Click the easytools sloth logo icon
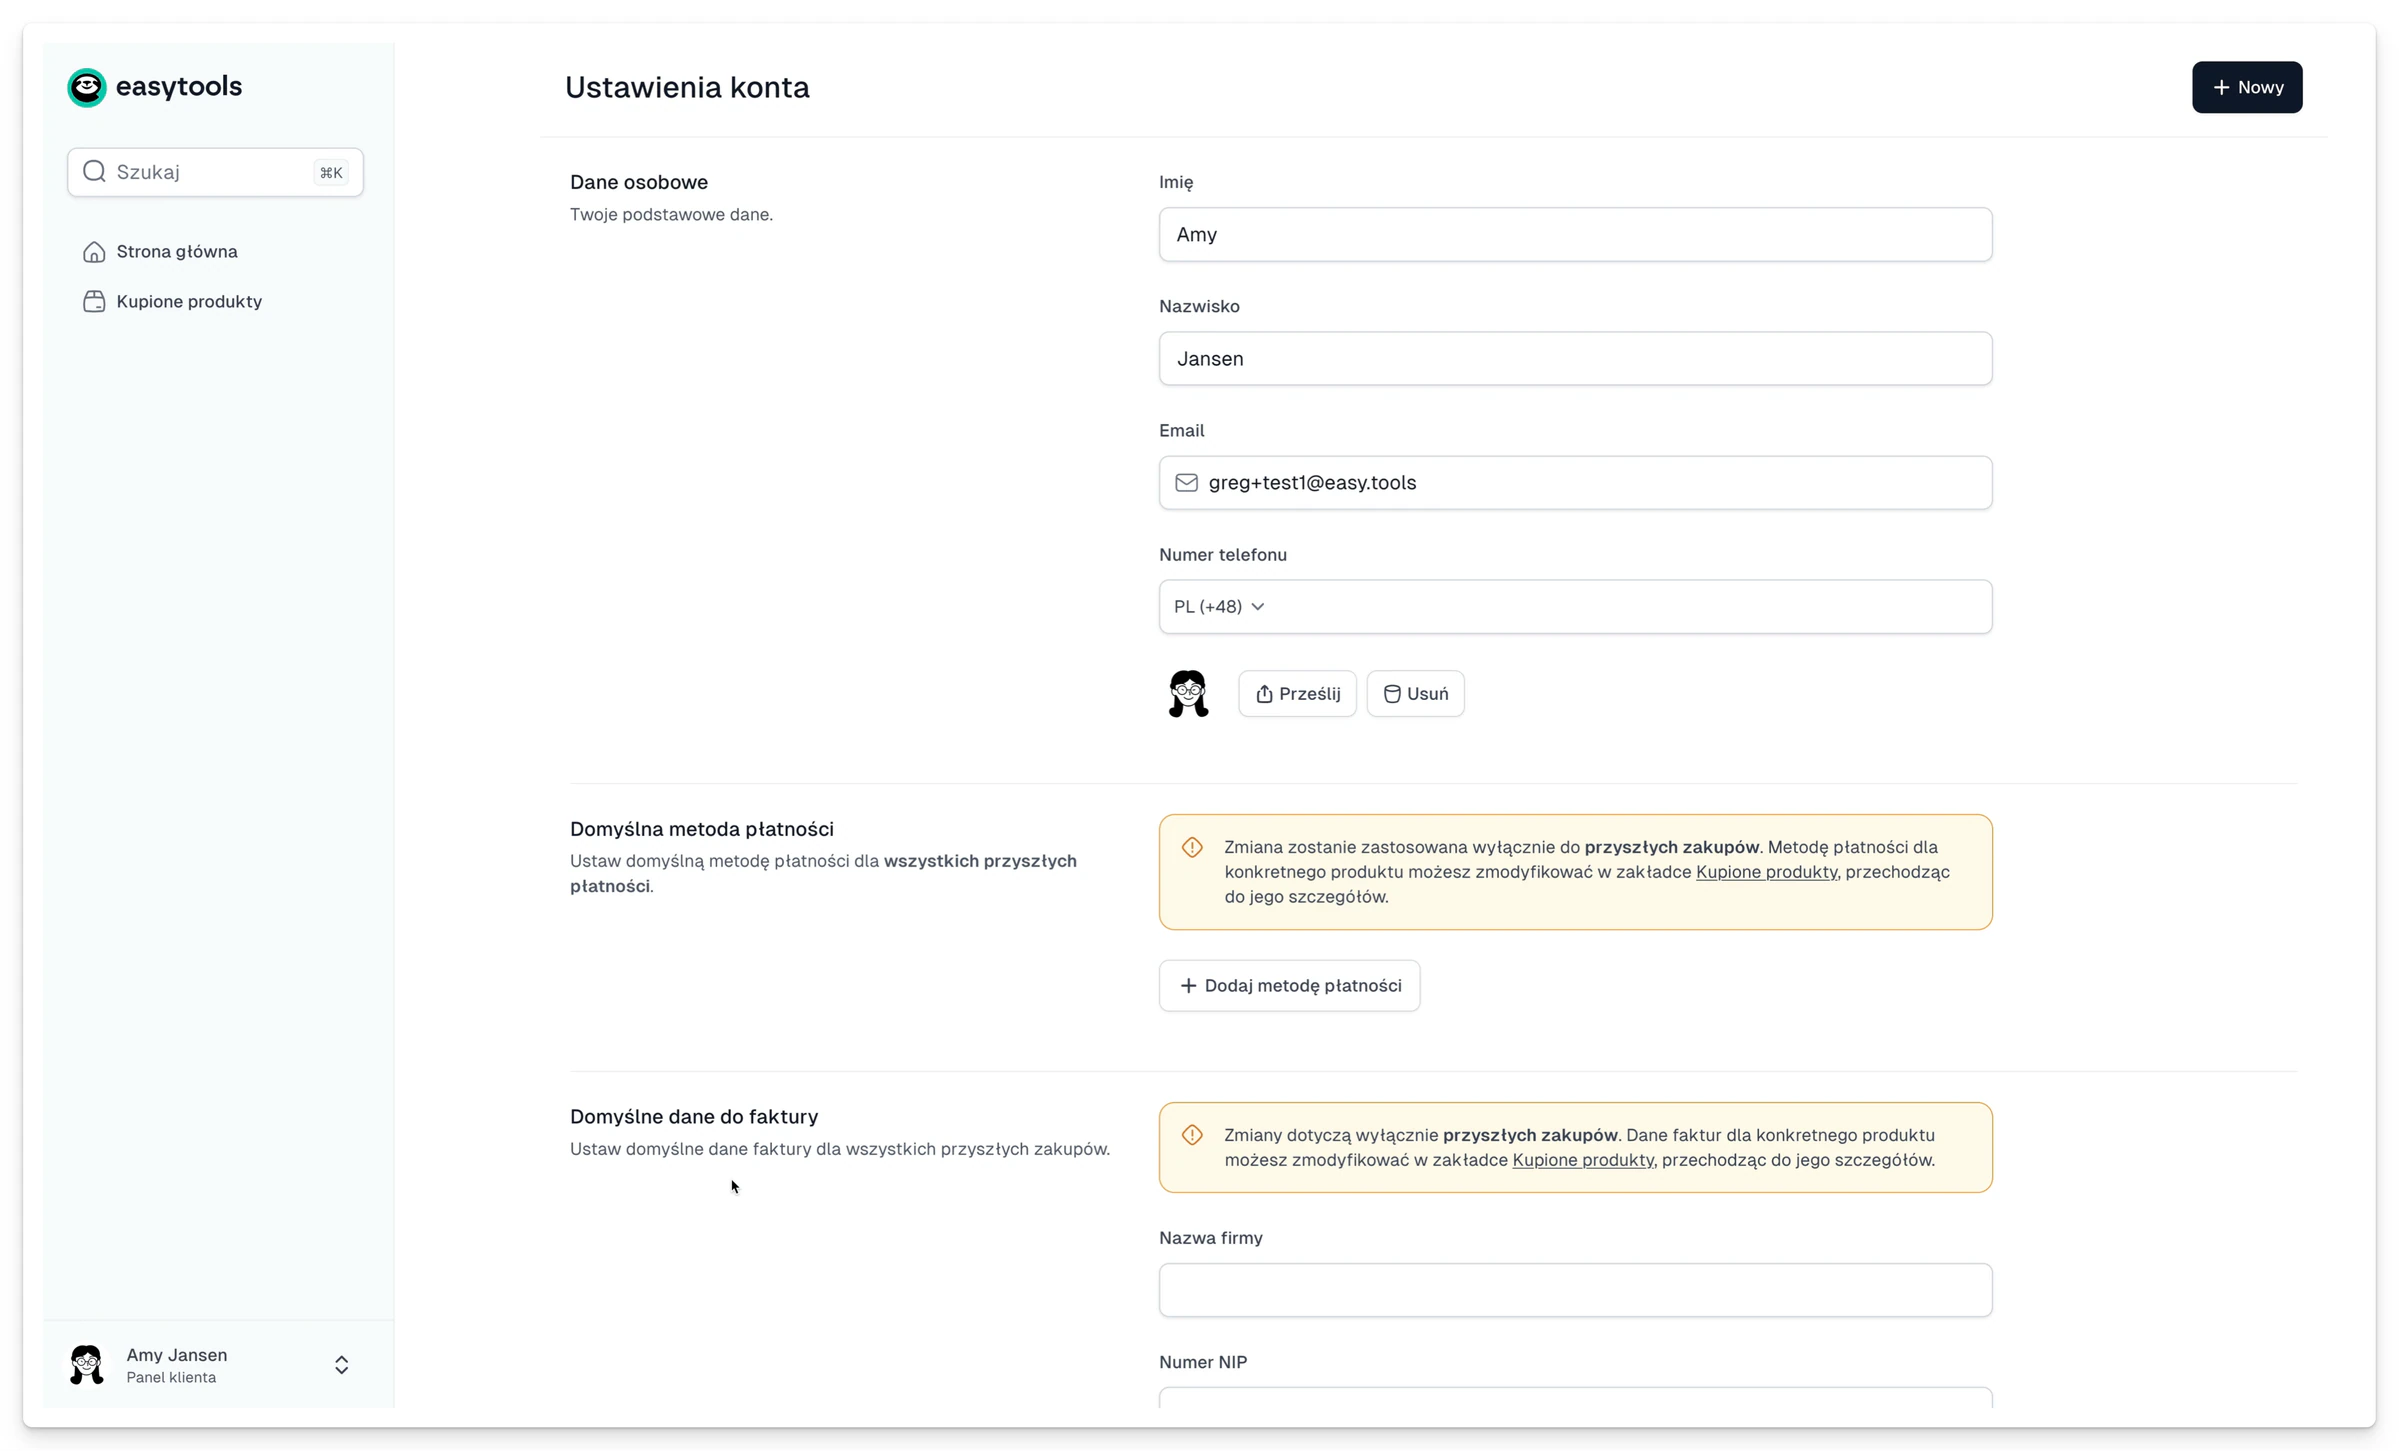Screen dimensions: 2400x1451 point(87,87)
